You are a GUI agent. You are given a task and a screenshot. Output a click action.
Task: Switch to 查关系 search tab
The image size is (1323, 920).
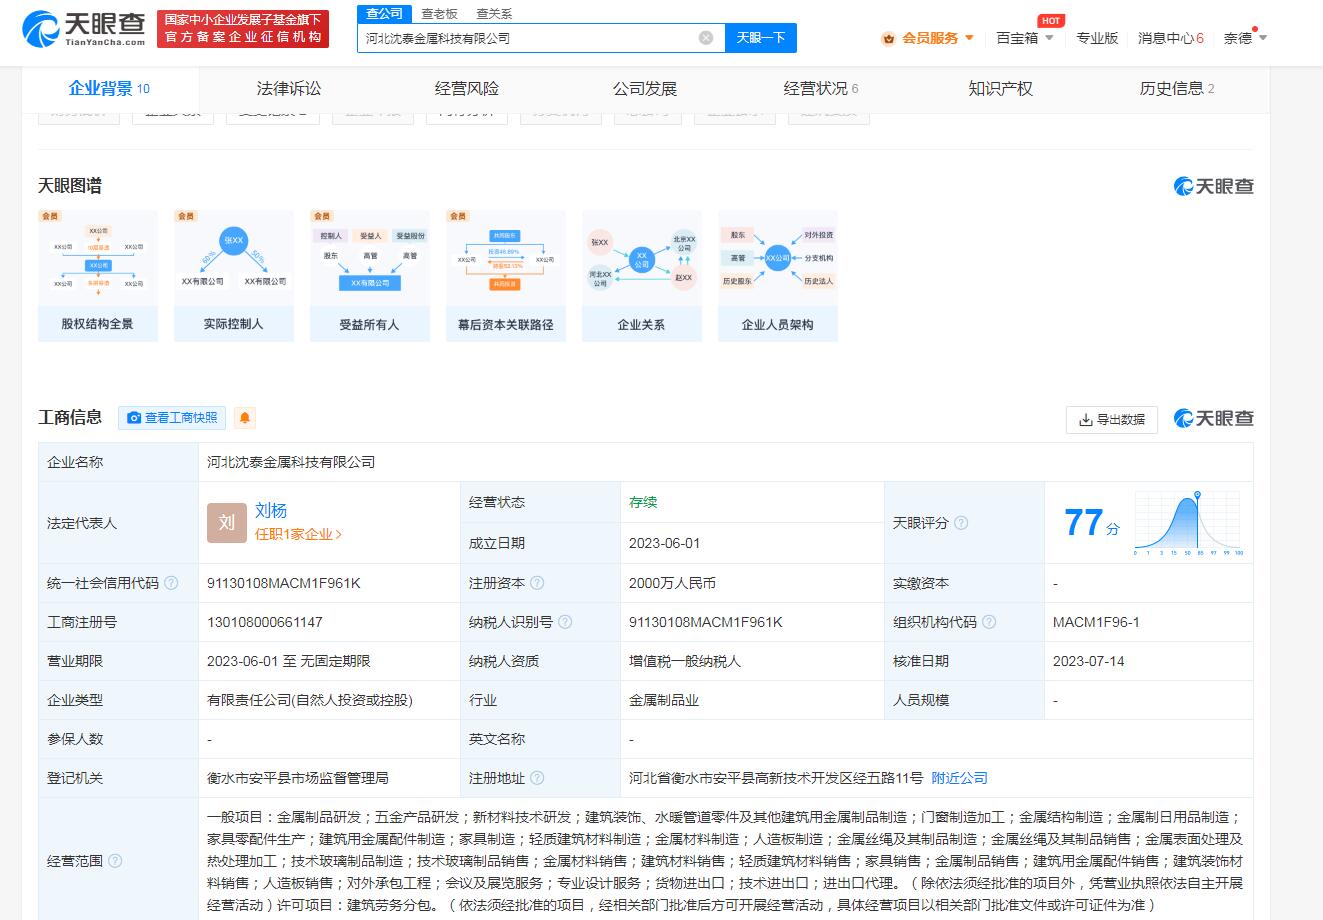click(x=494, y=13)
